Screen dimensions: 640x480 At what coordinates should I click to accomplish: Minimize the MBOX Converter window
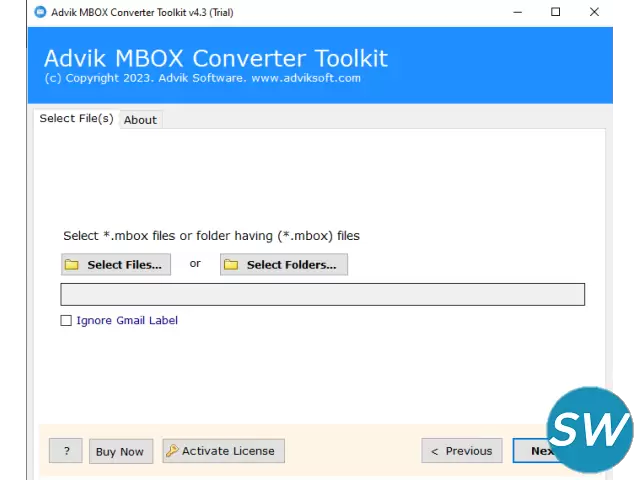click(517, 12)
